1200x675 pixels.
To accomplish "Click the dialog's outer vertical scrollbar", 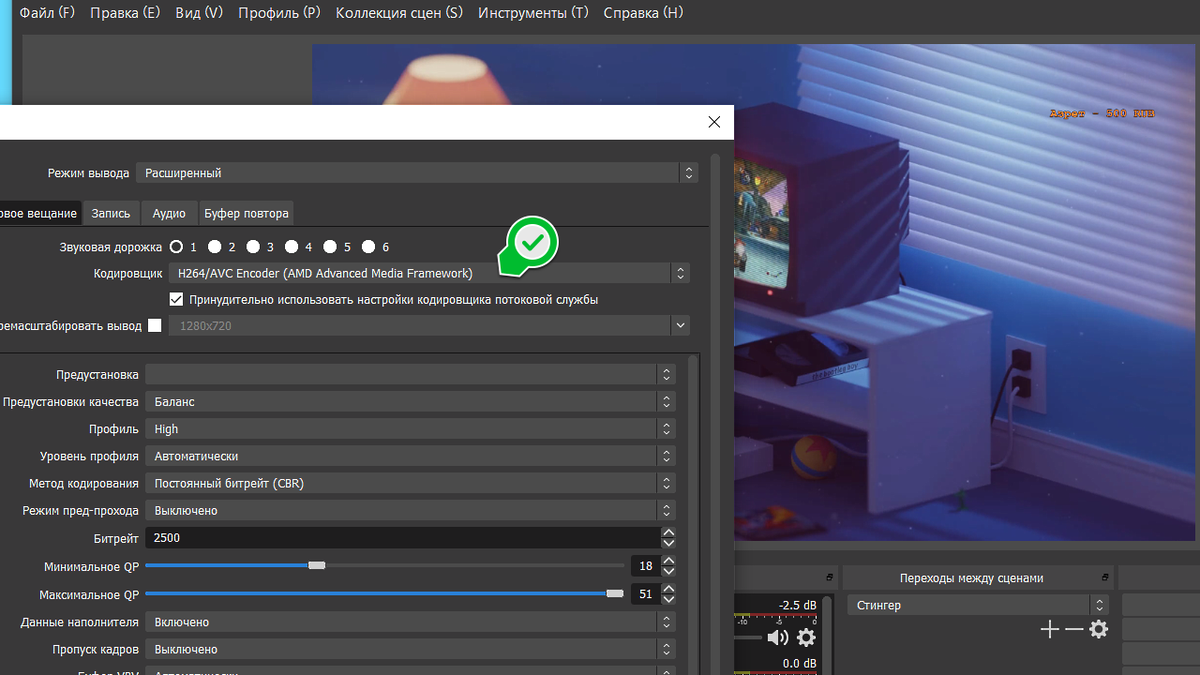I will click(x=715, y=414).
